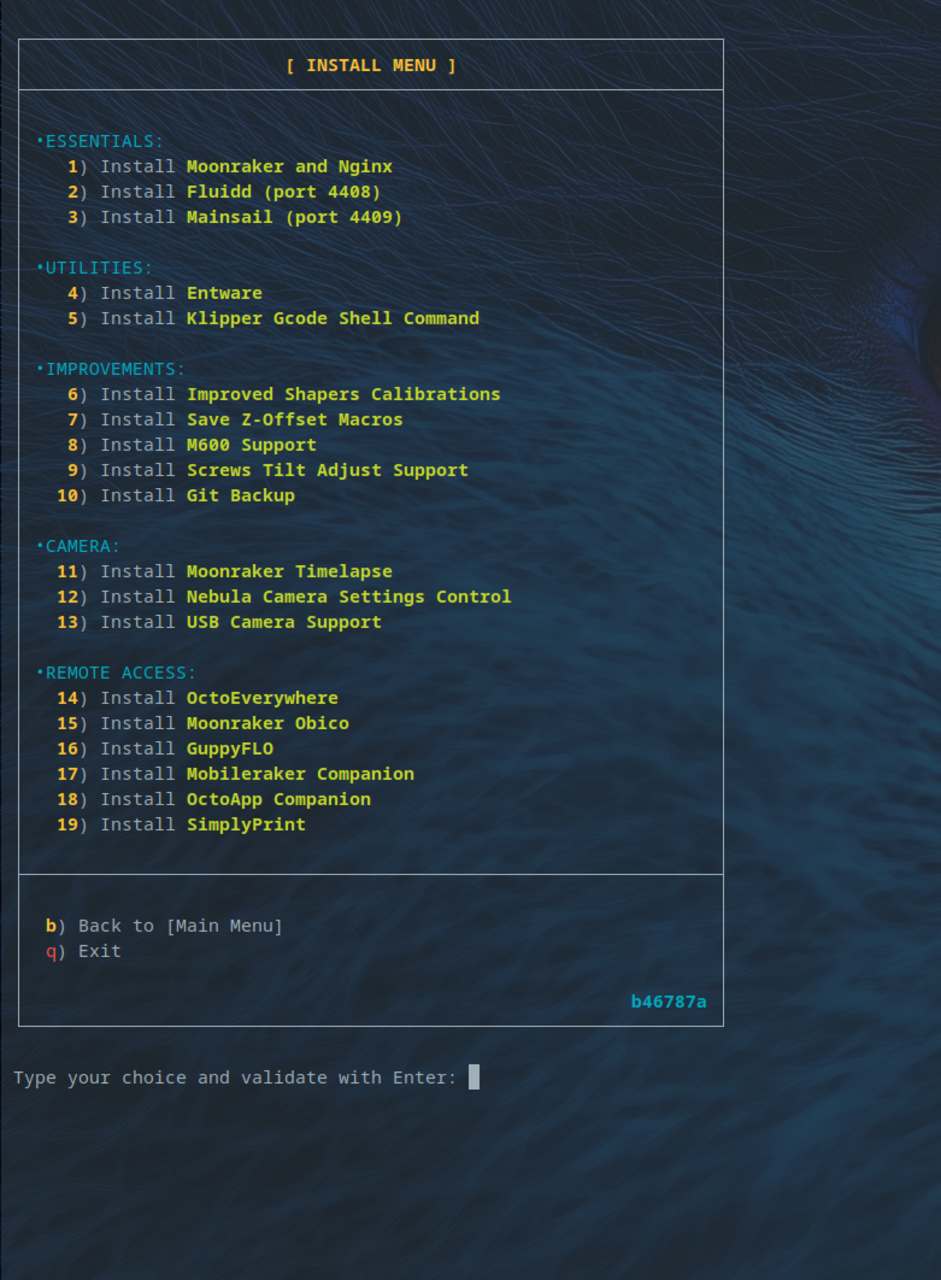This screenshot has height=1280, width=941.
Task: Click the Install Moonraker Timelapse entry
Action: (225, 571)
